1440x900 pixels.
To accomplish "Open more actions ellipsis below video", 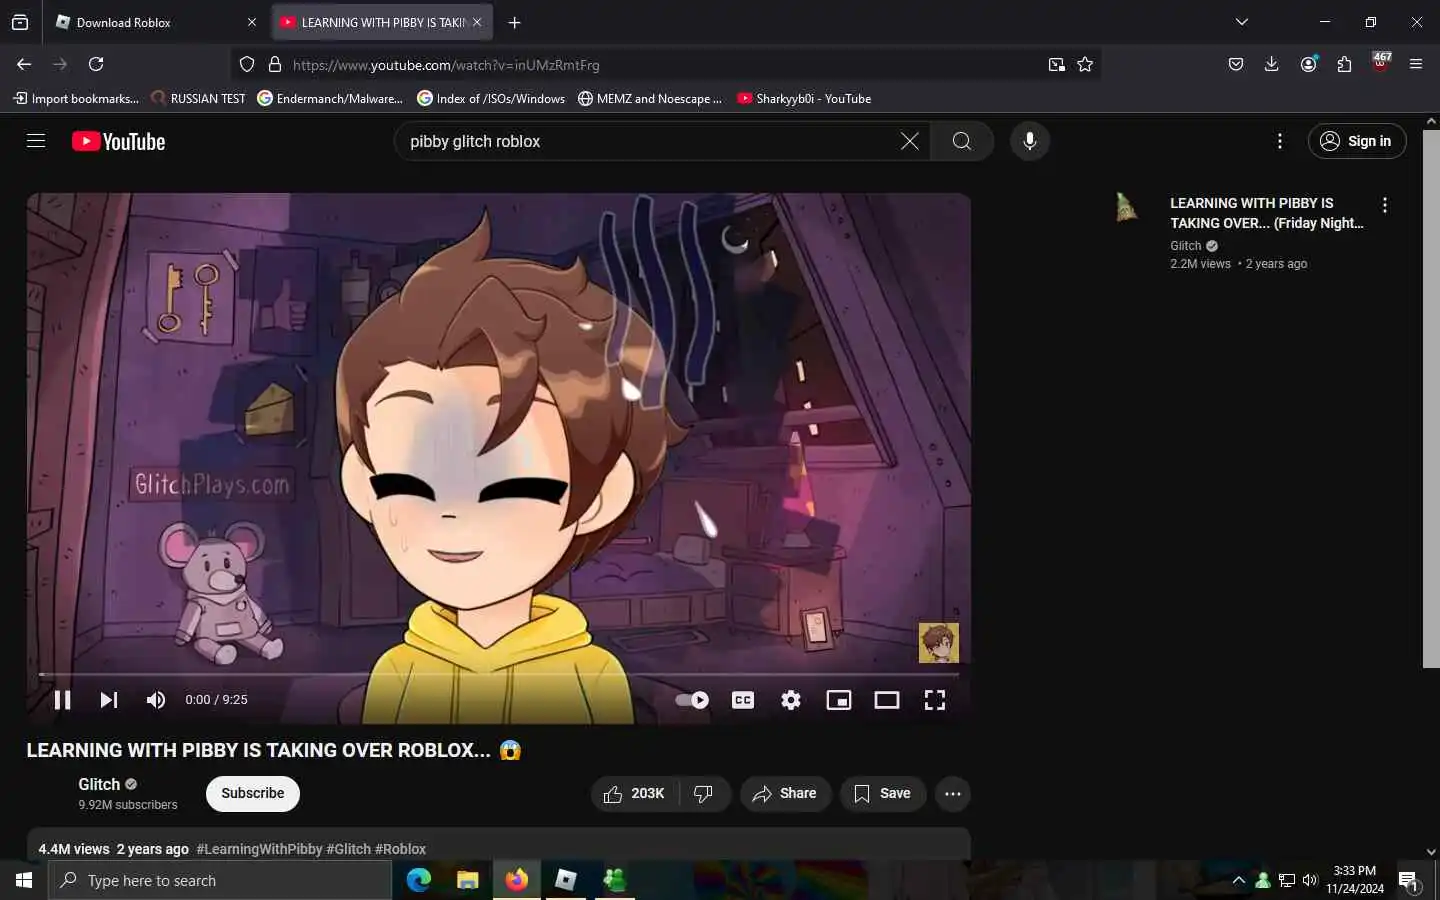I will (x=953, y=794).
